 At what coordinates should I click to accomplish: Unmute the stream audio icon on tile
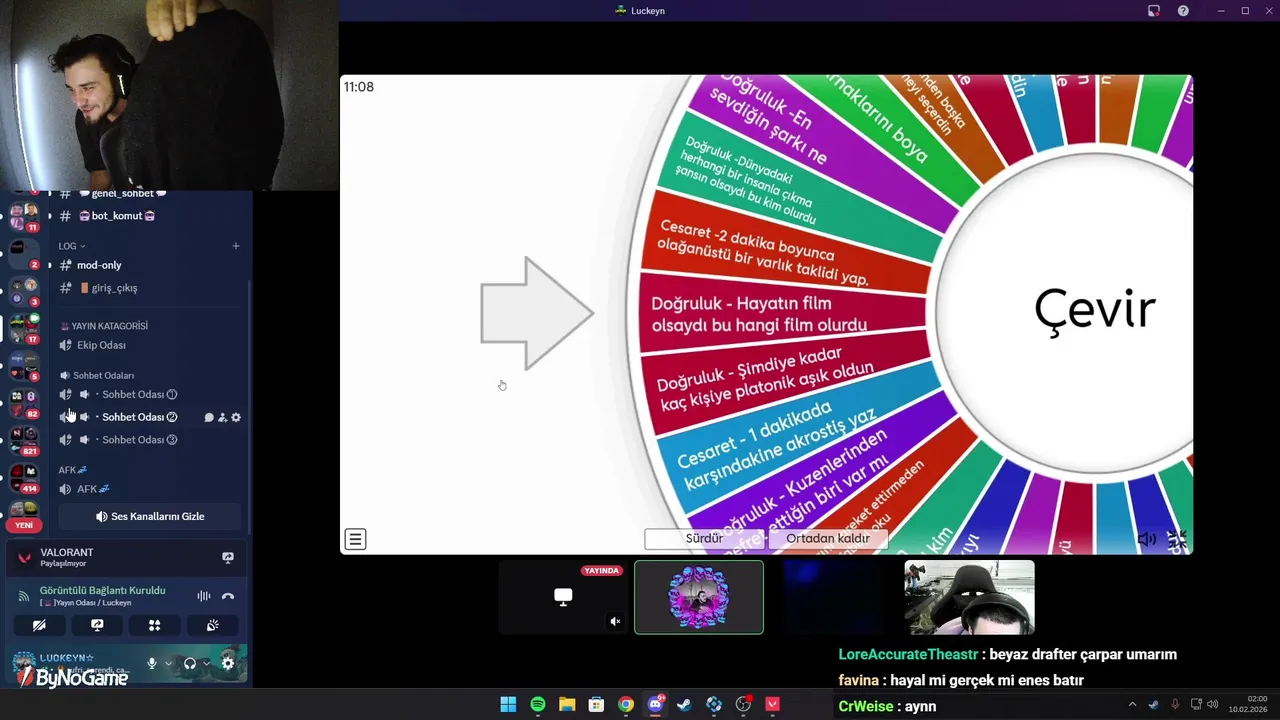pyautogui.click(x=615, y=621)
